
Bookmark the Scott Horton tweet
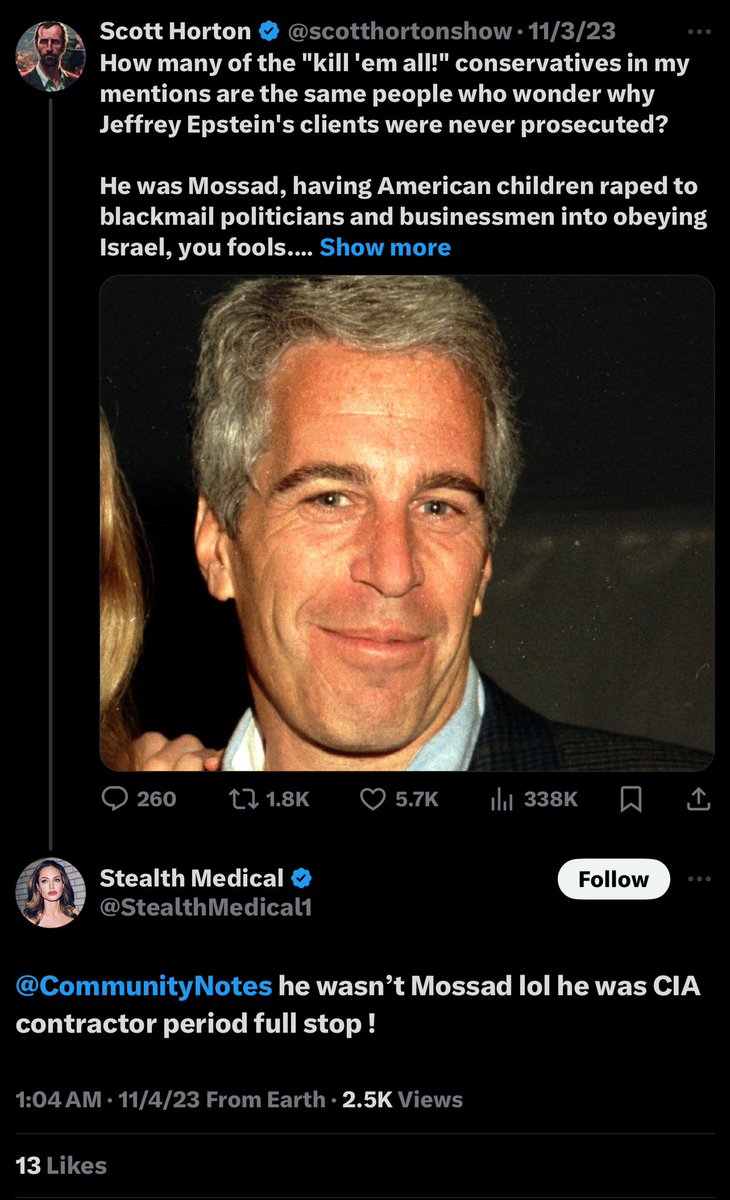631,798
